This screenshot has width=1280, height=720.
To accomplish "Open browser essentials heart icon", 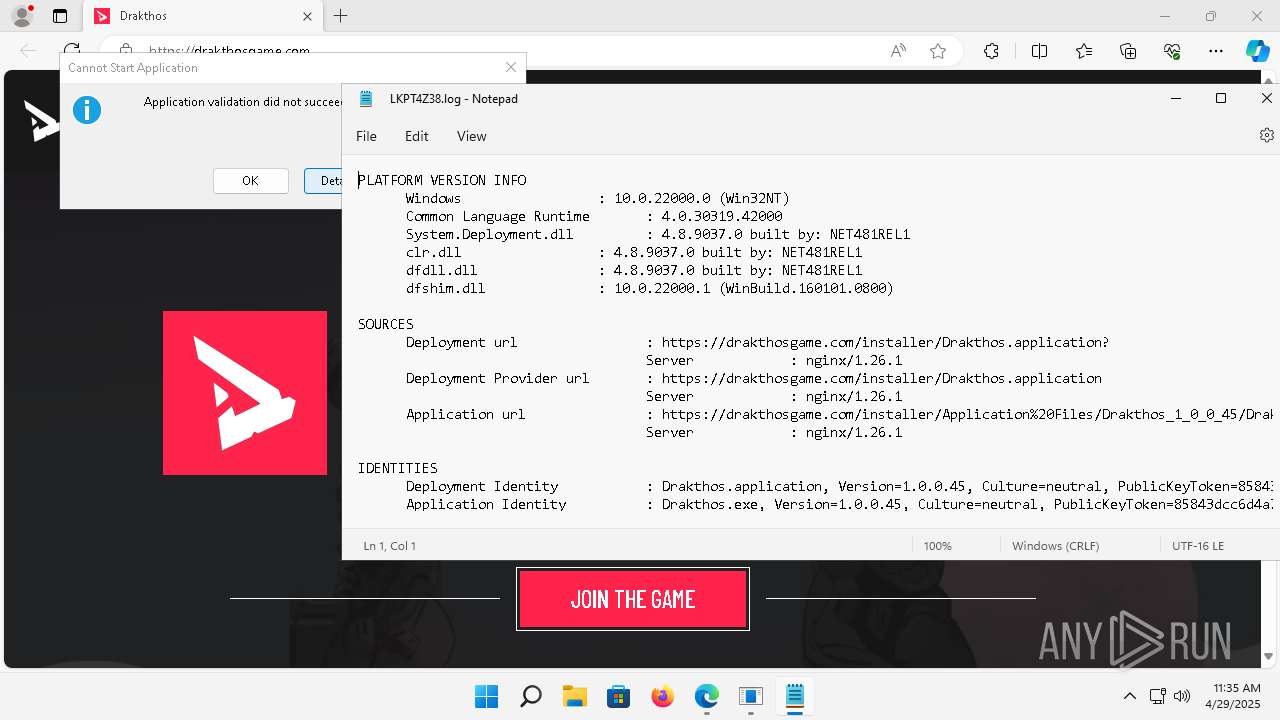I will point(1172,51).
